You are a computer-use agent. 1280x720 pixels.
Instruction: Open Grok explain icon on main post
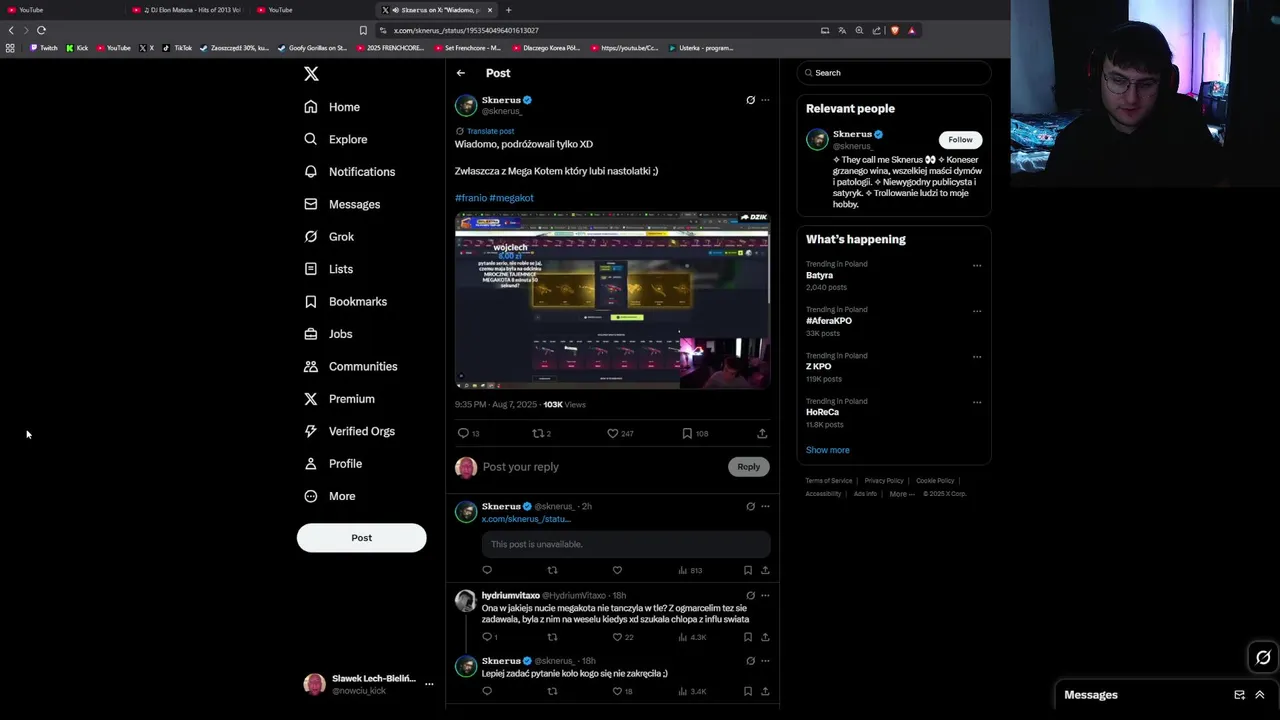[x=750, y=100]
